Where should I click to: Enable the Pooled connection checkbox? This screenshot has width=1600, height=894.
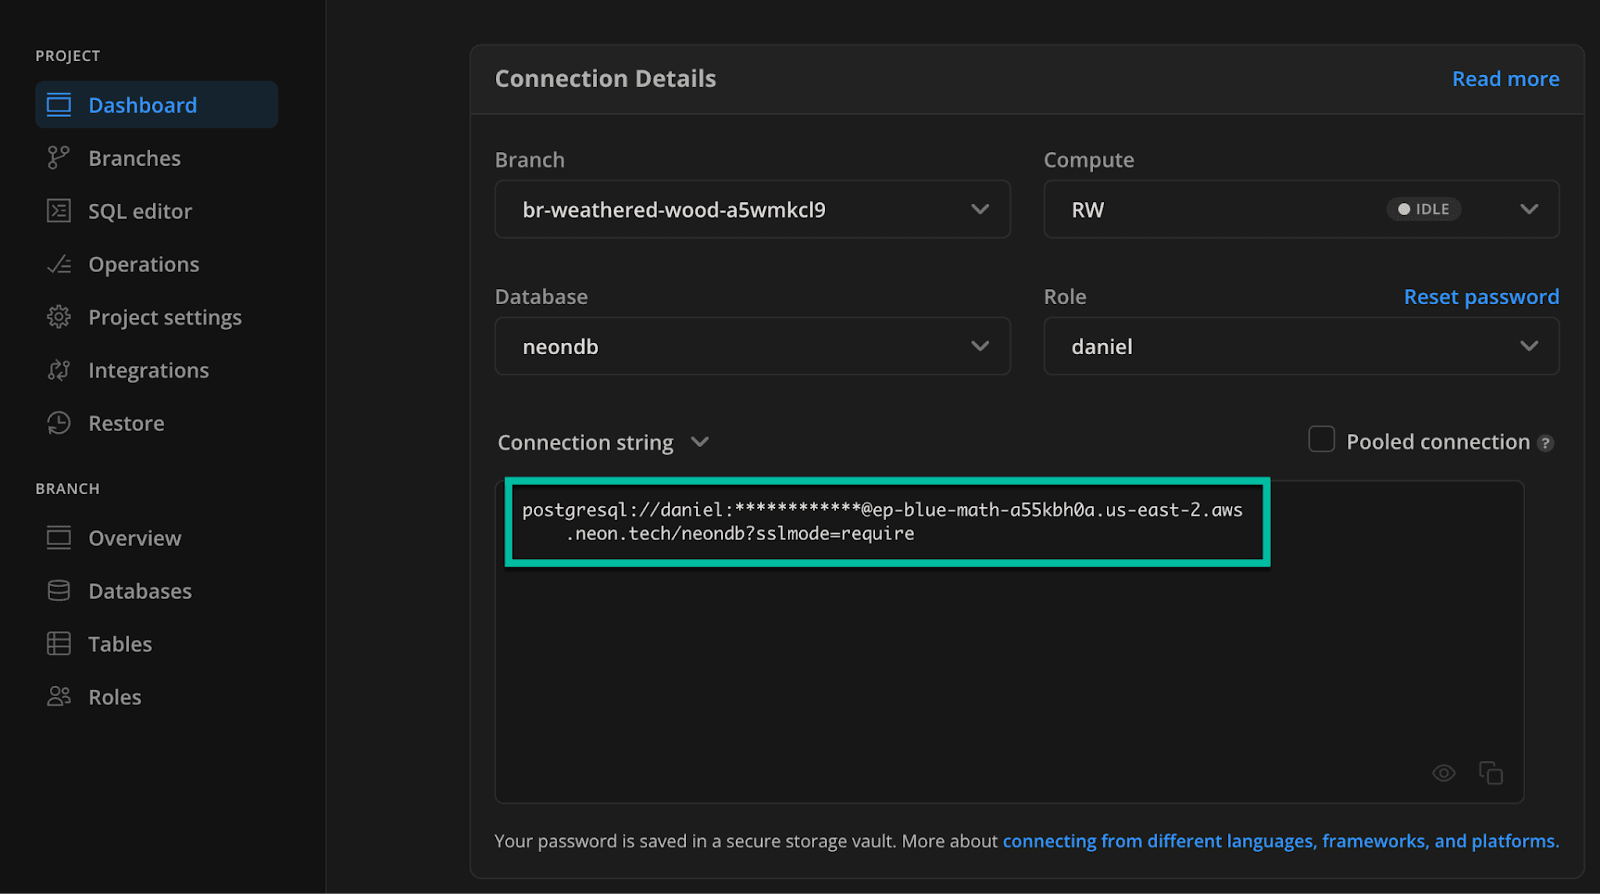pyautogui.click(x=1322, y=439)
